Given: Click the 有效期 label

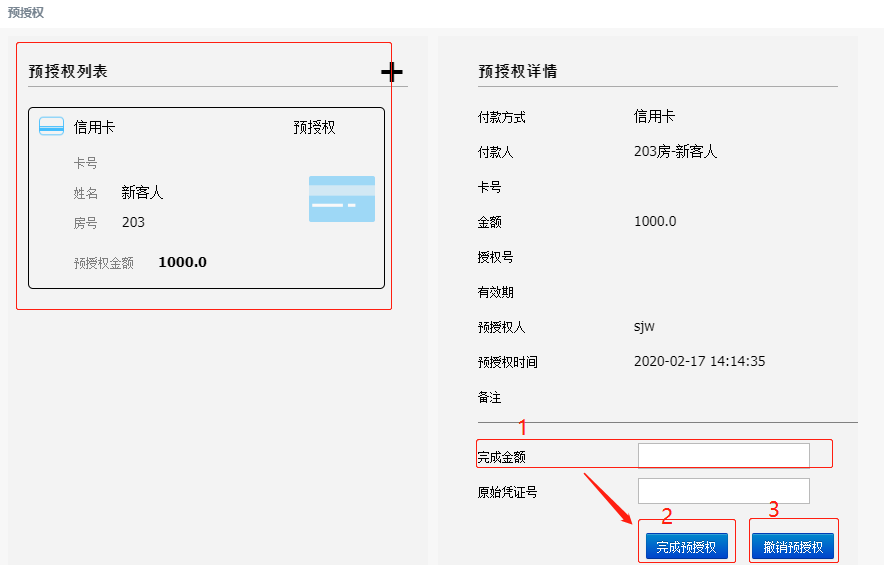Looking at the screenshot, I should [496, 292].
